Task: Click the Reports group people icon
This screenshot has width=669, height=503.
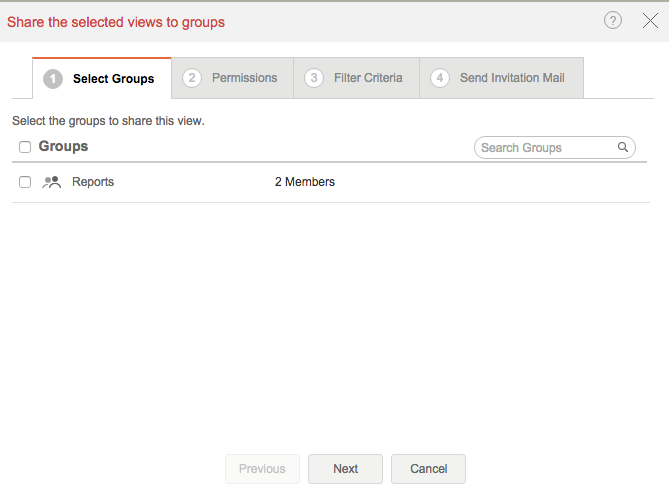Action: click(52, 182)
